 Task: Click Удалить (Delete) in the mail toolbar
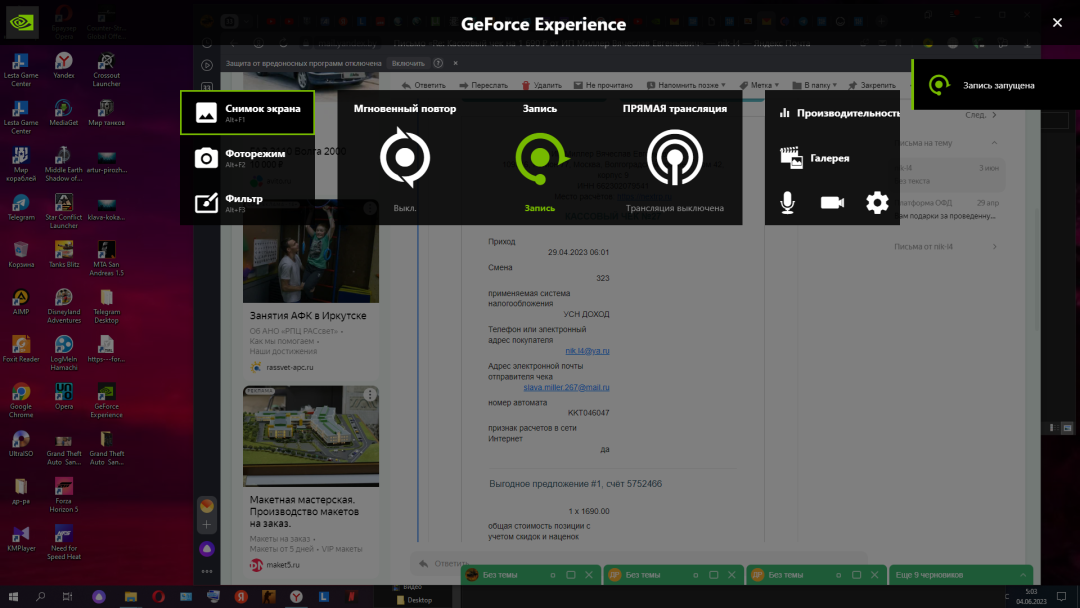[541, 85]
